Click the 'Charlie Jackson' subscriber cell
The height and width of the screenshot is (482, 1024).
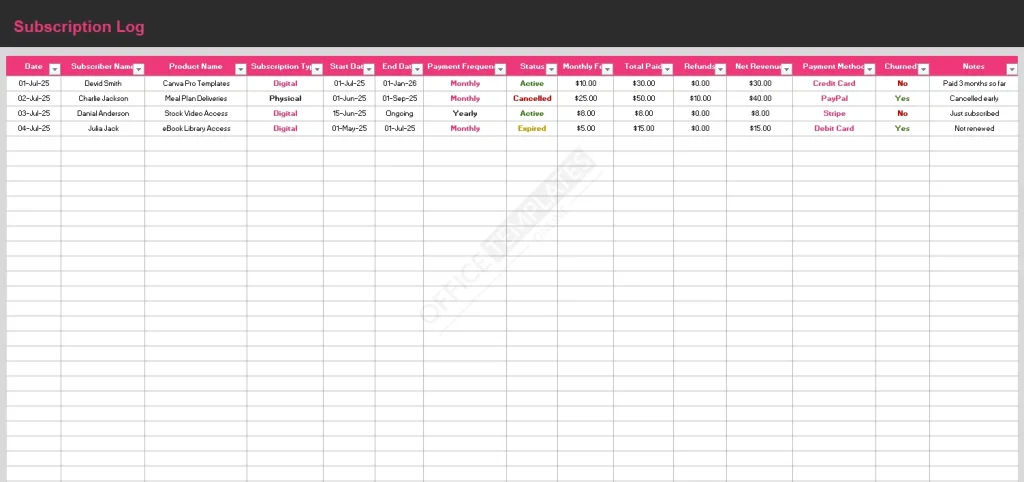[103, 99]
